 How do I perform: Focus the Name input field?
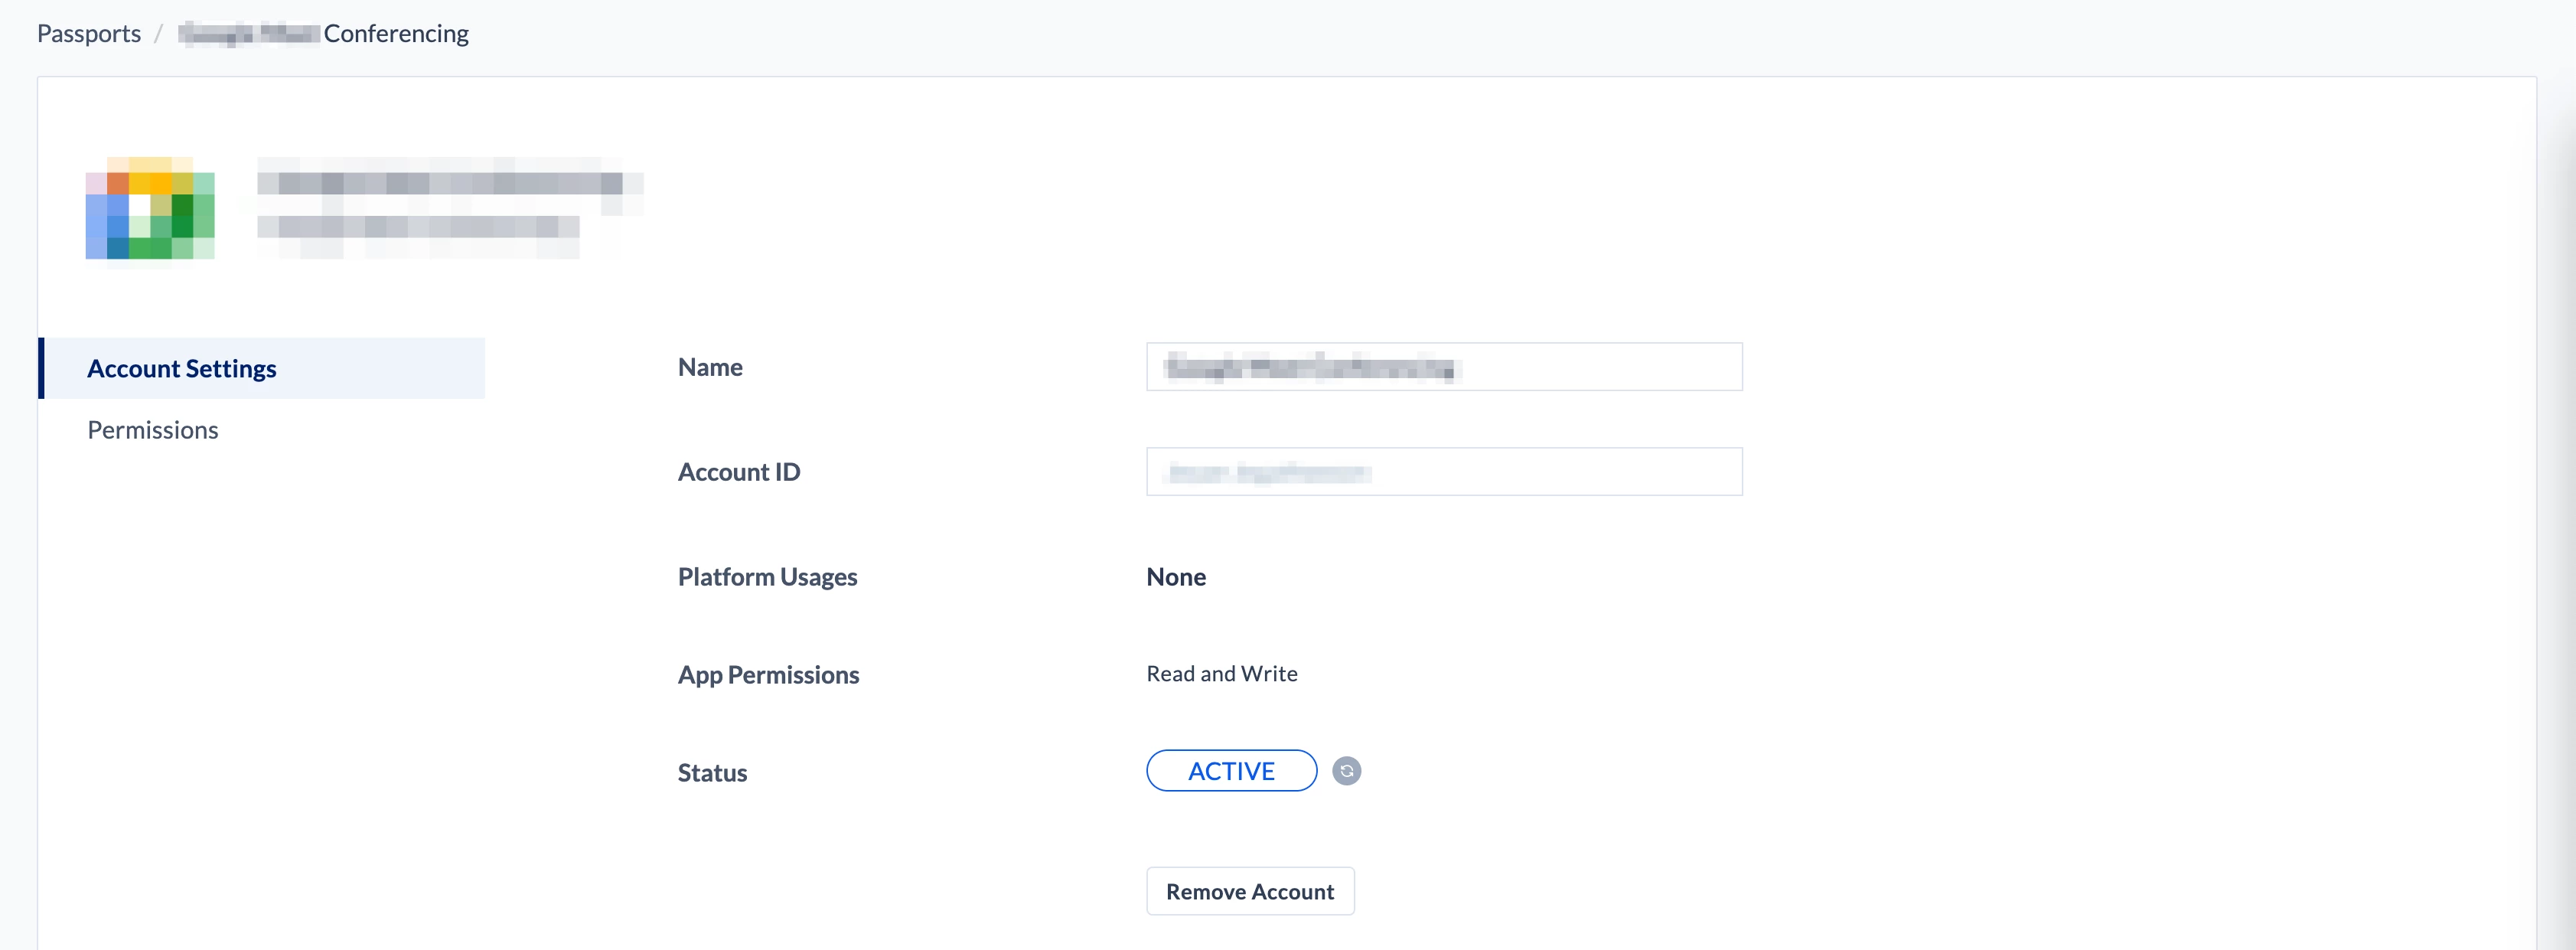1443,367
